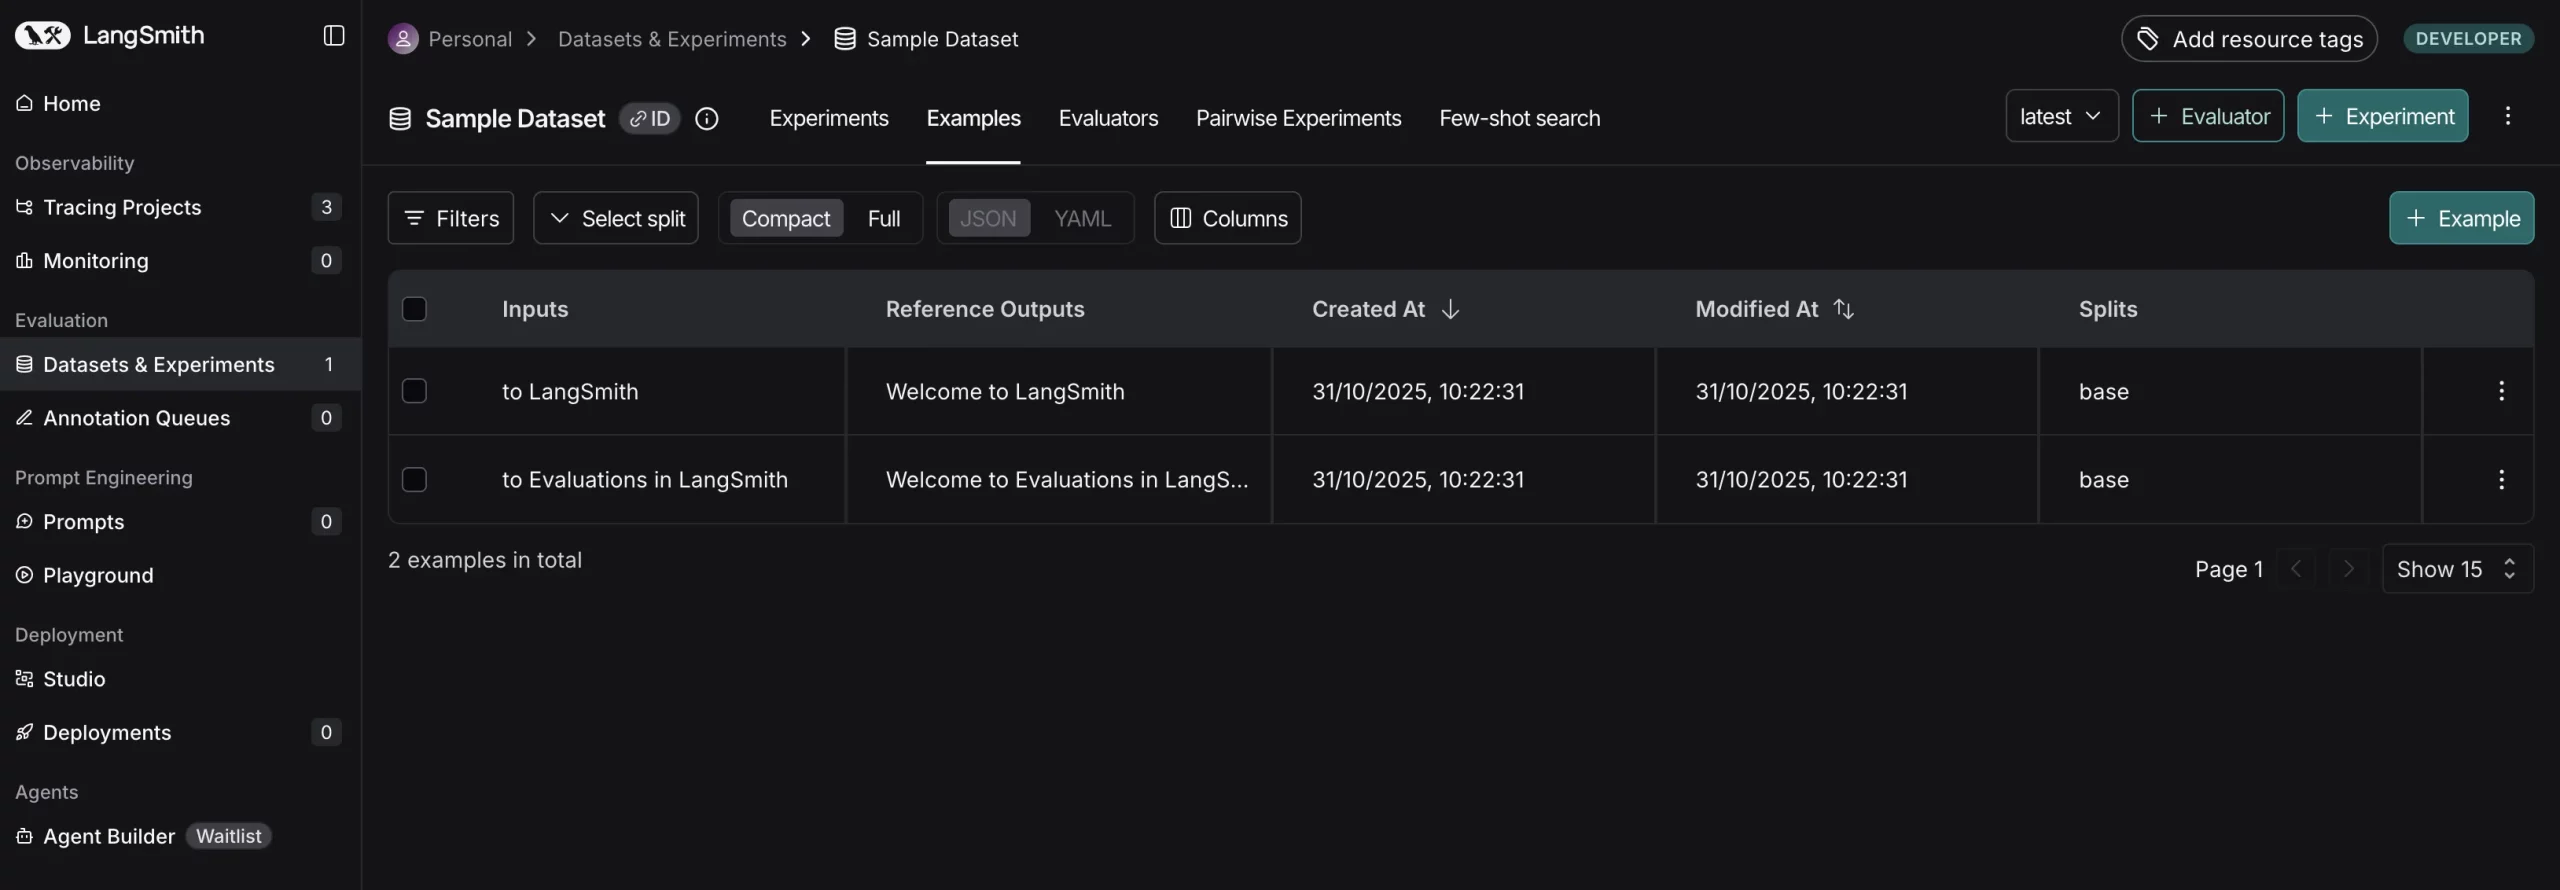Open the latest version dropdown
Image resolution: width=2560 pixels, height=890 pixels.
pyautogui.click(x=2061, y=116)
